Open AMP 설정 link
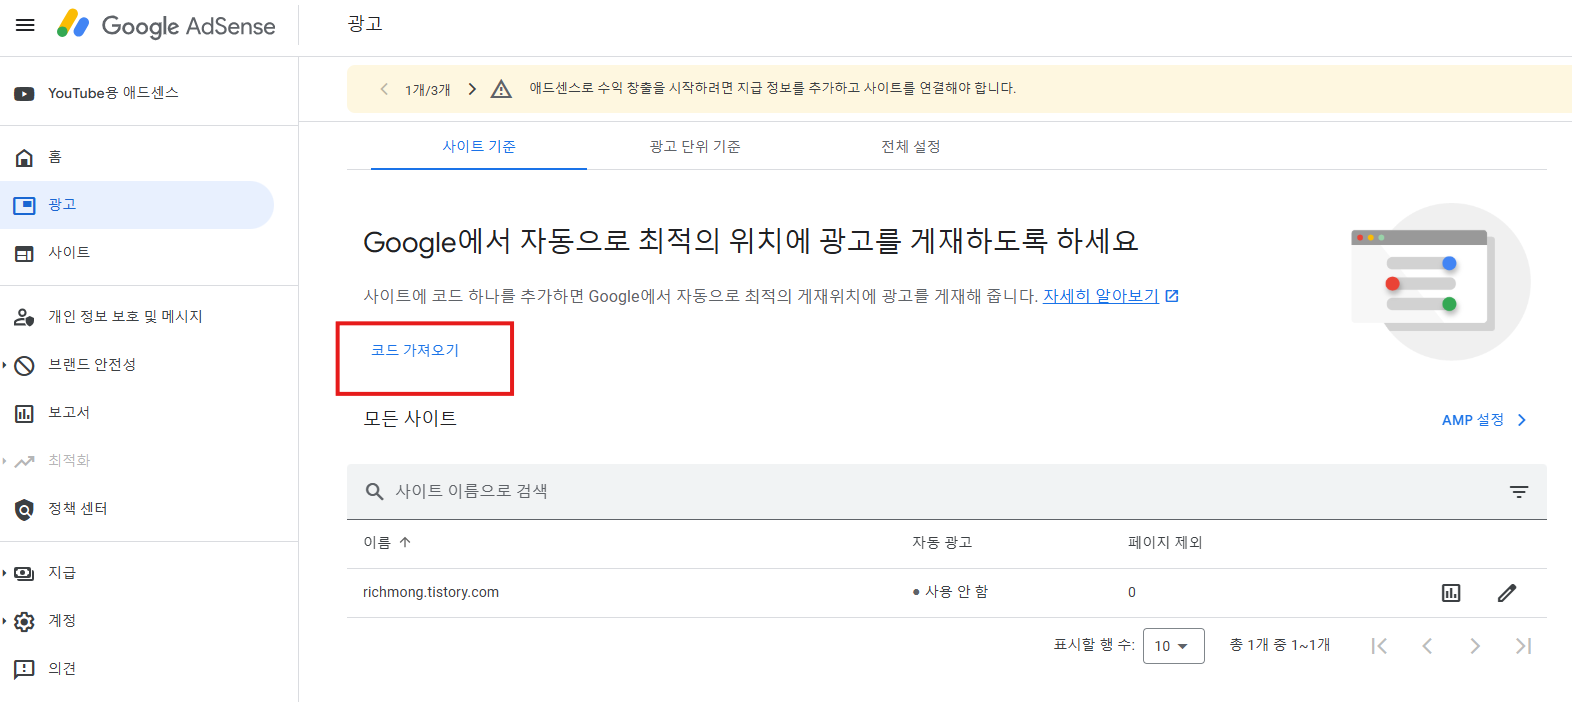 1473,420
